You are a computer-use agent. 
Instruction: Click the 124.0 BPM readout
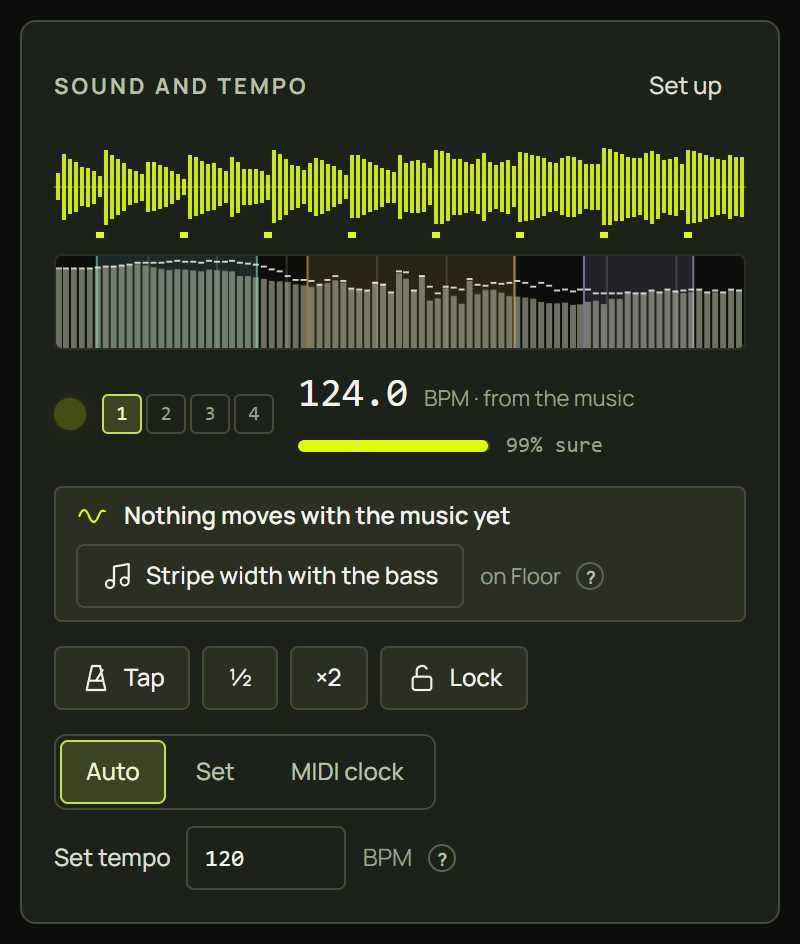353,394
